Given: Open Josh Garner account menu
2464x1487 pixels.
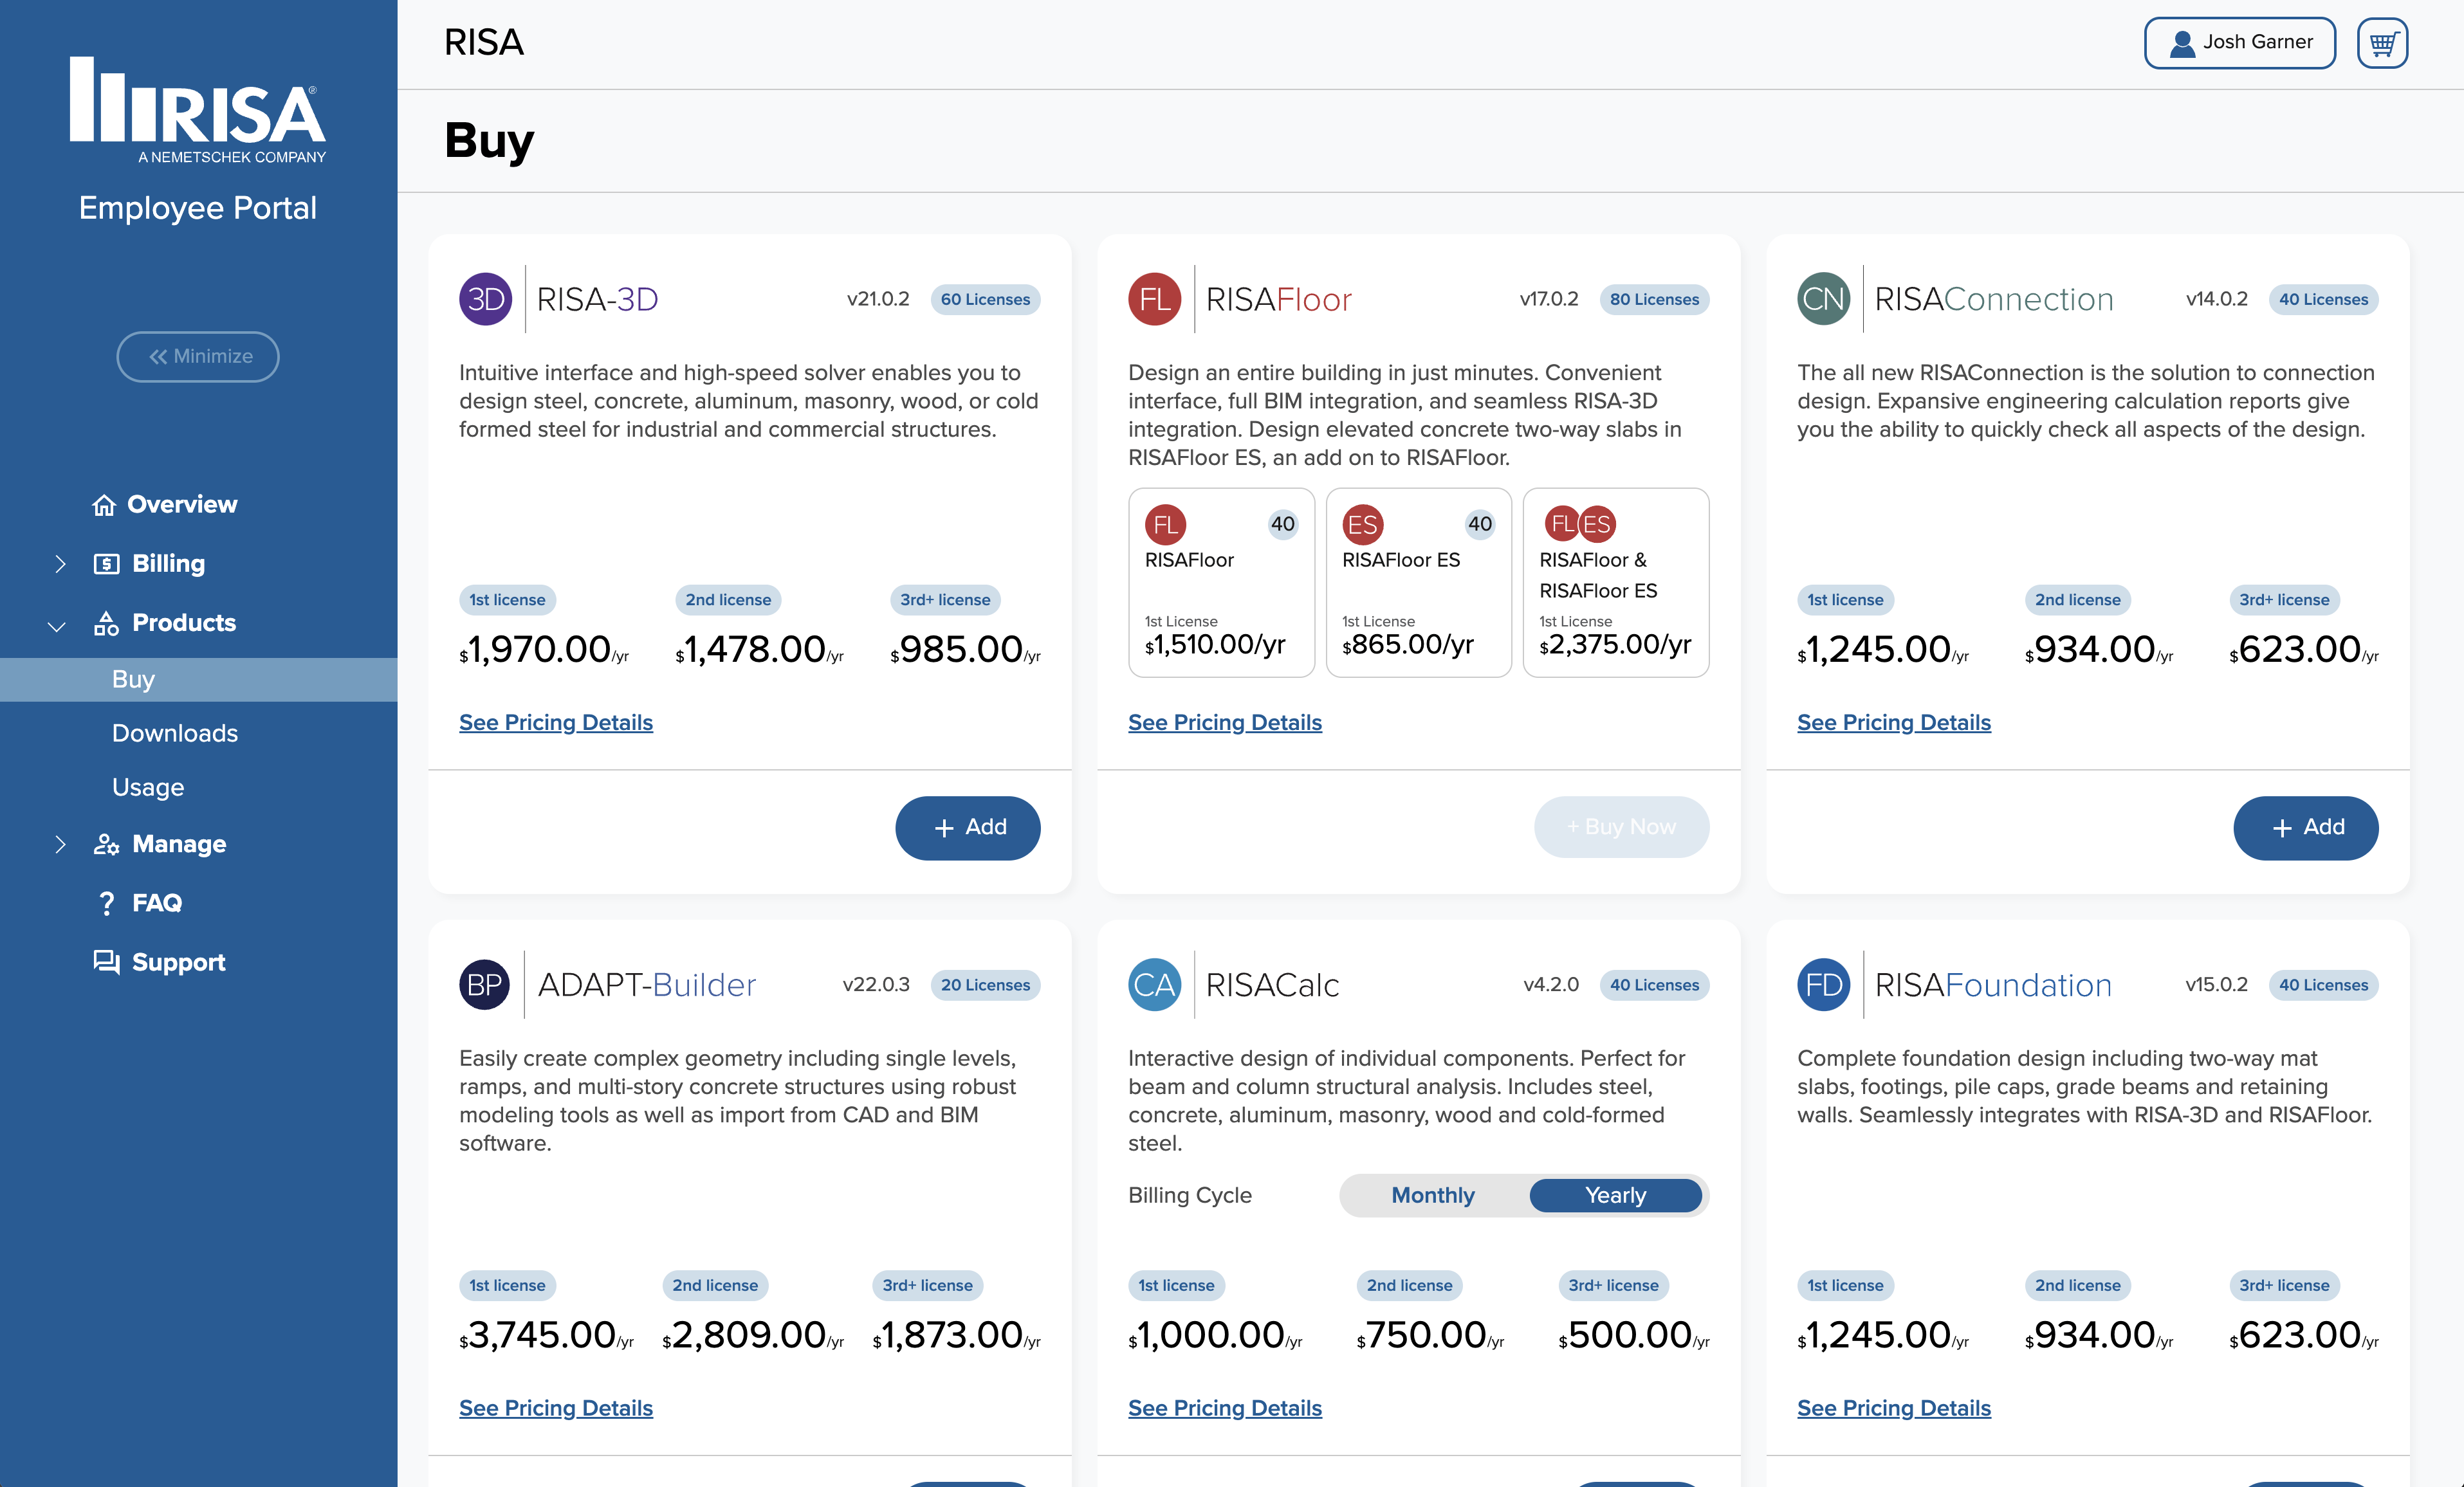Looking at the screenshot, I should (x=2239, y=43).
